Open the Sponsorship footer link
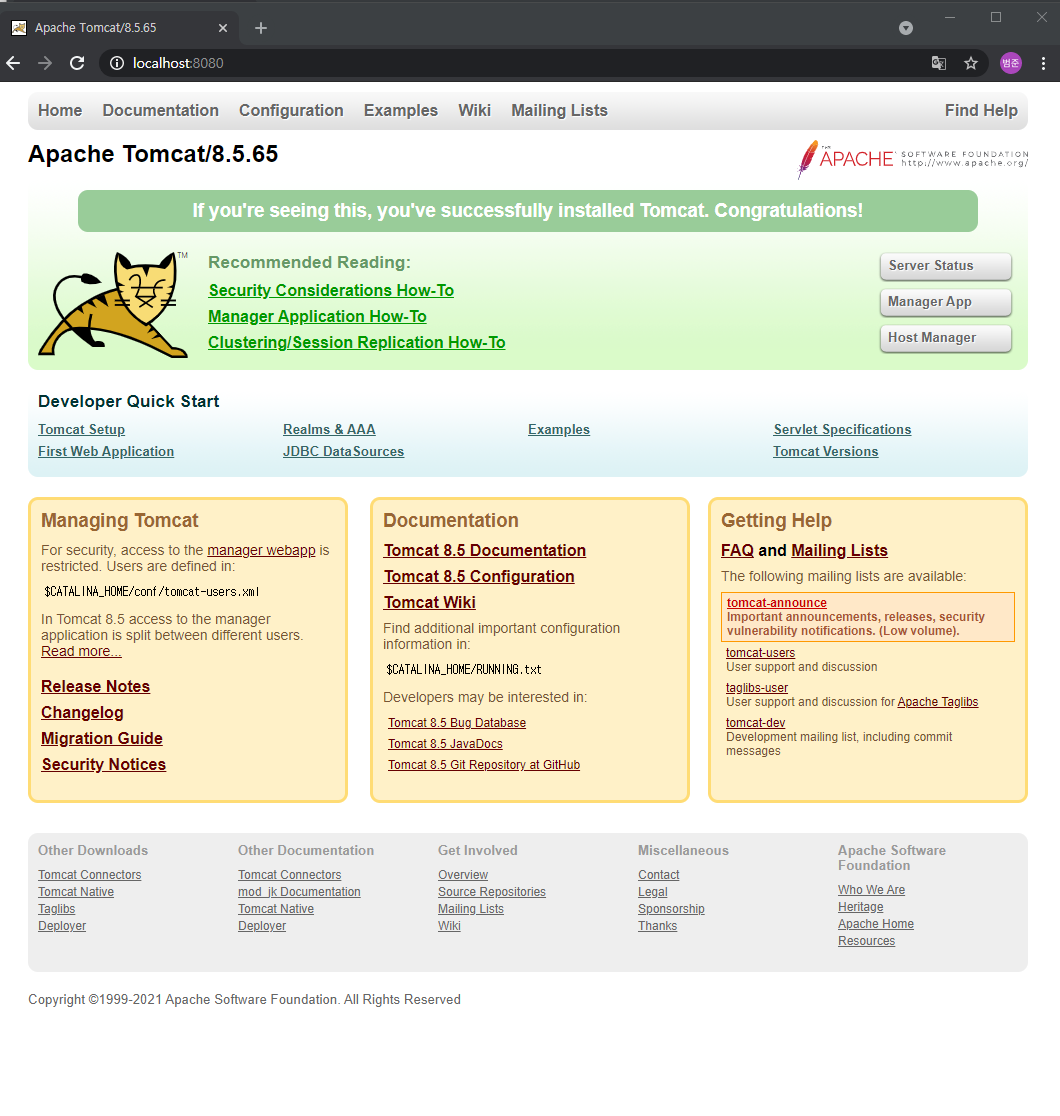The height and width of the screenshot is (1116, 1060). (671, 909)
